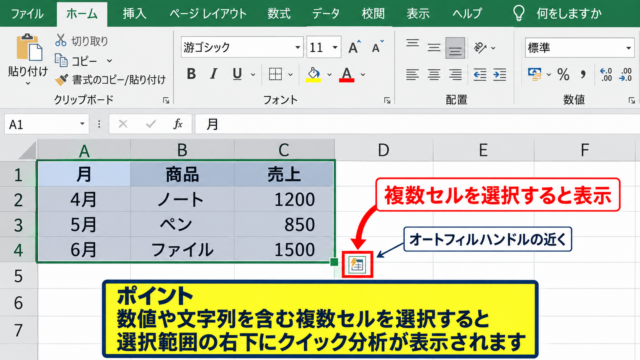The image size is (640, 360).
Task: Switch to the データ (Data) tab
Action: coord(326,14)
